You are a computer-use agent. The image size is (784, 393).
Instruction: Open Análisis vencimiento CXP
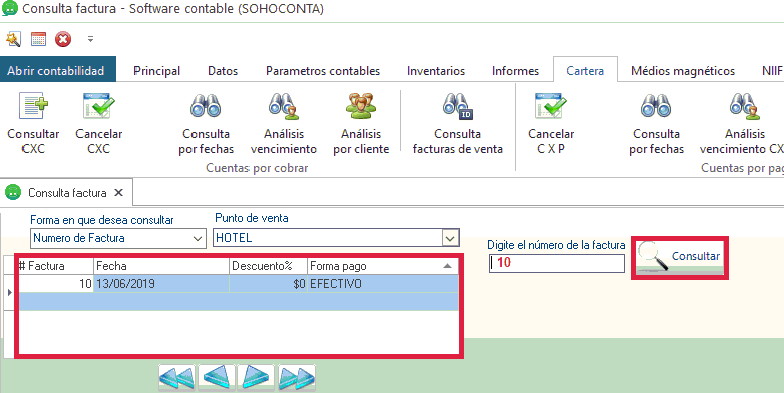point(742,124)
